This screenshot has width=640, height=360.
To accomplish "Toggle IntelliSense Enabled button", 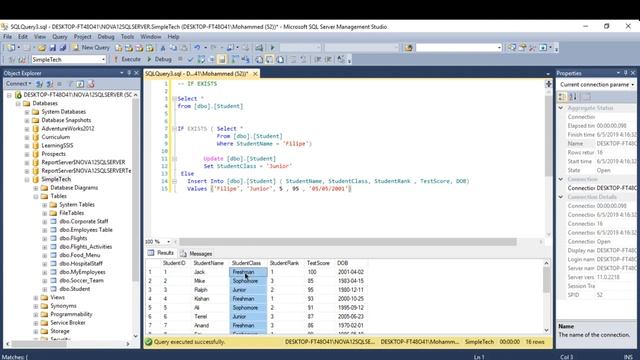I will tap(222, 60).
